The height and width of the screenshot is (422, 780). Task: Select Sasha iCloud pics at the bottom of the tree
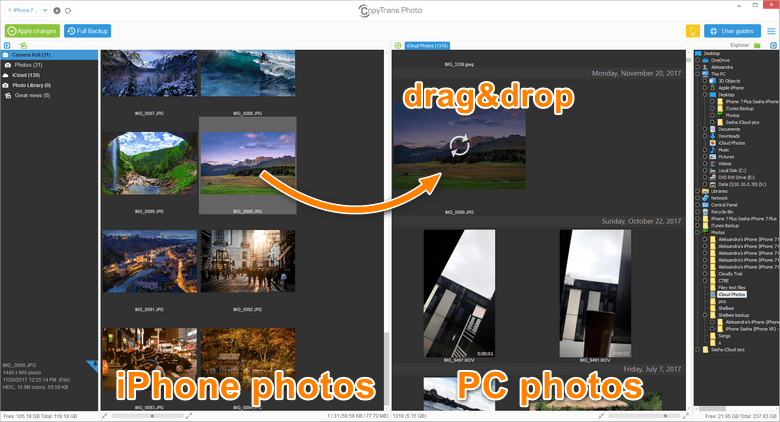pyautogui.click(x=727, y=350)
